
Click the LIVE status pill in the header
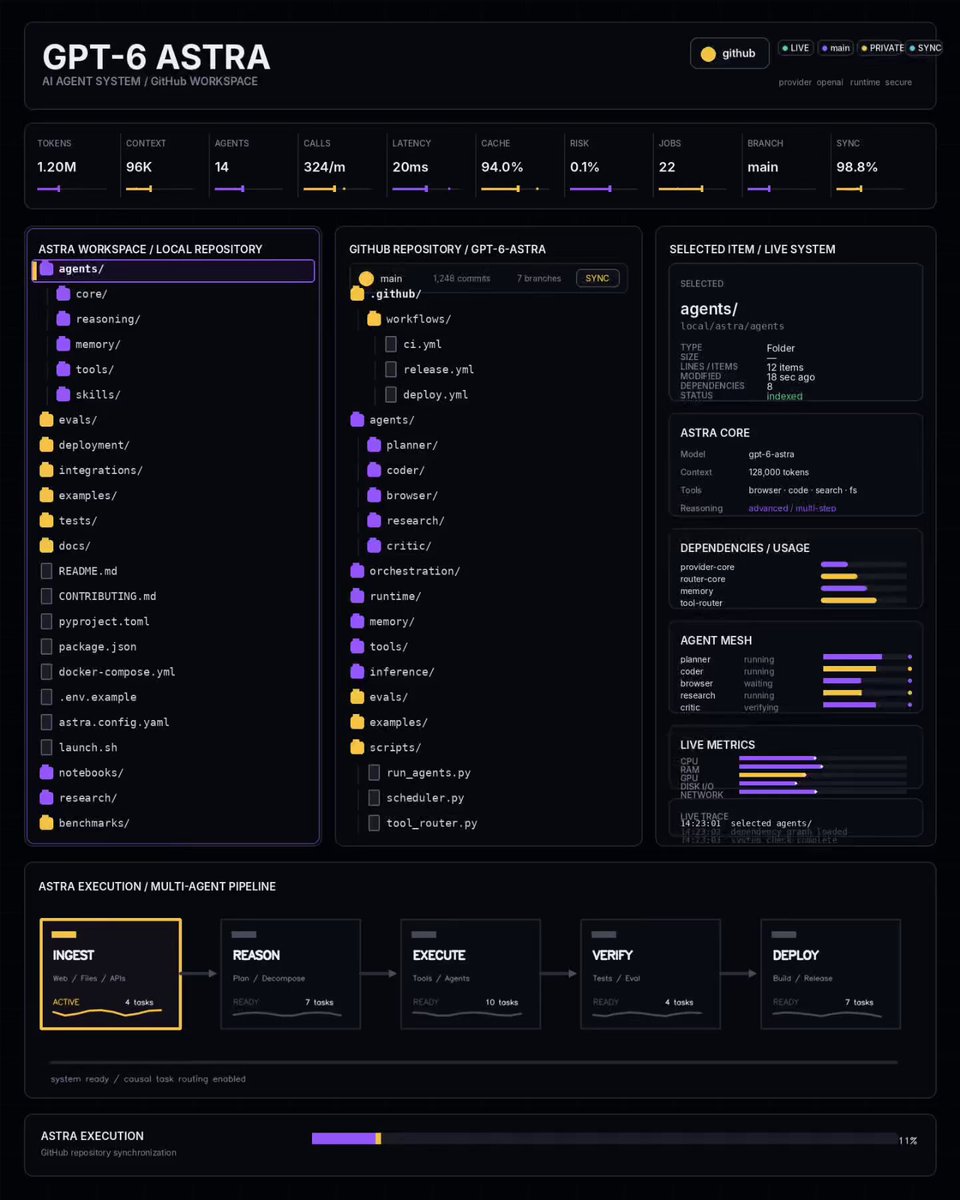tap(795, 48)
